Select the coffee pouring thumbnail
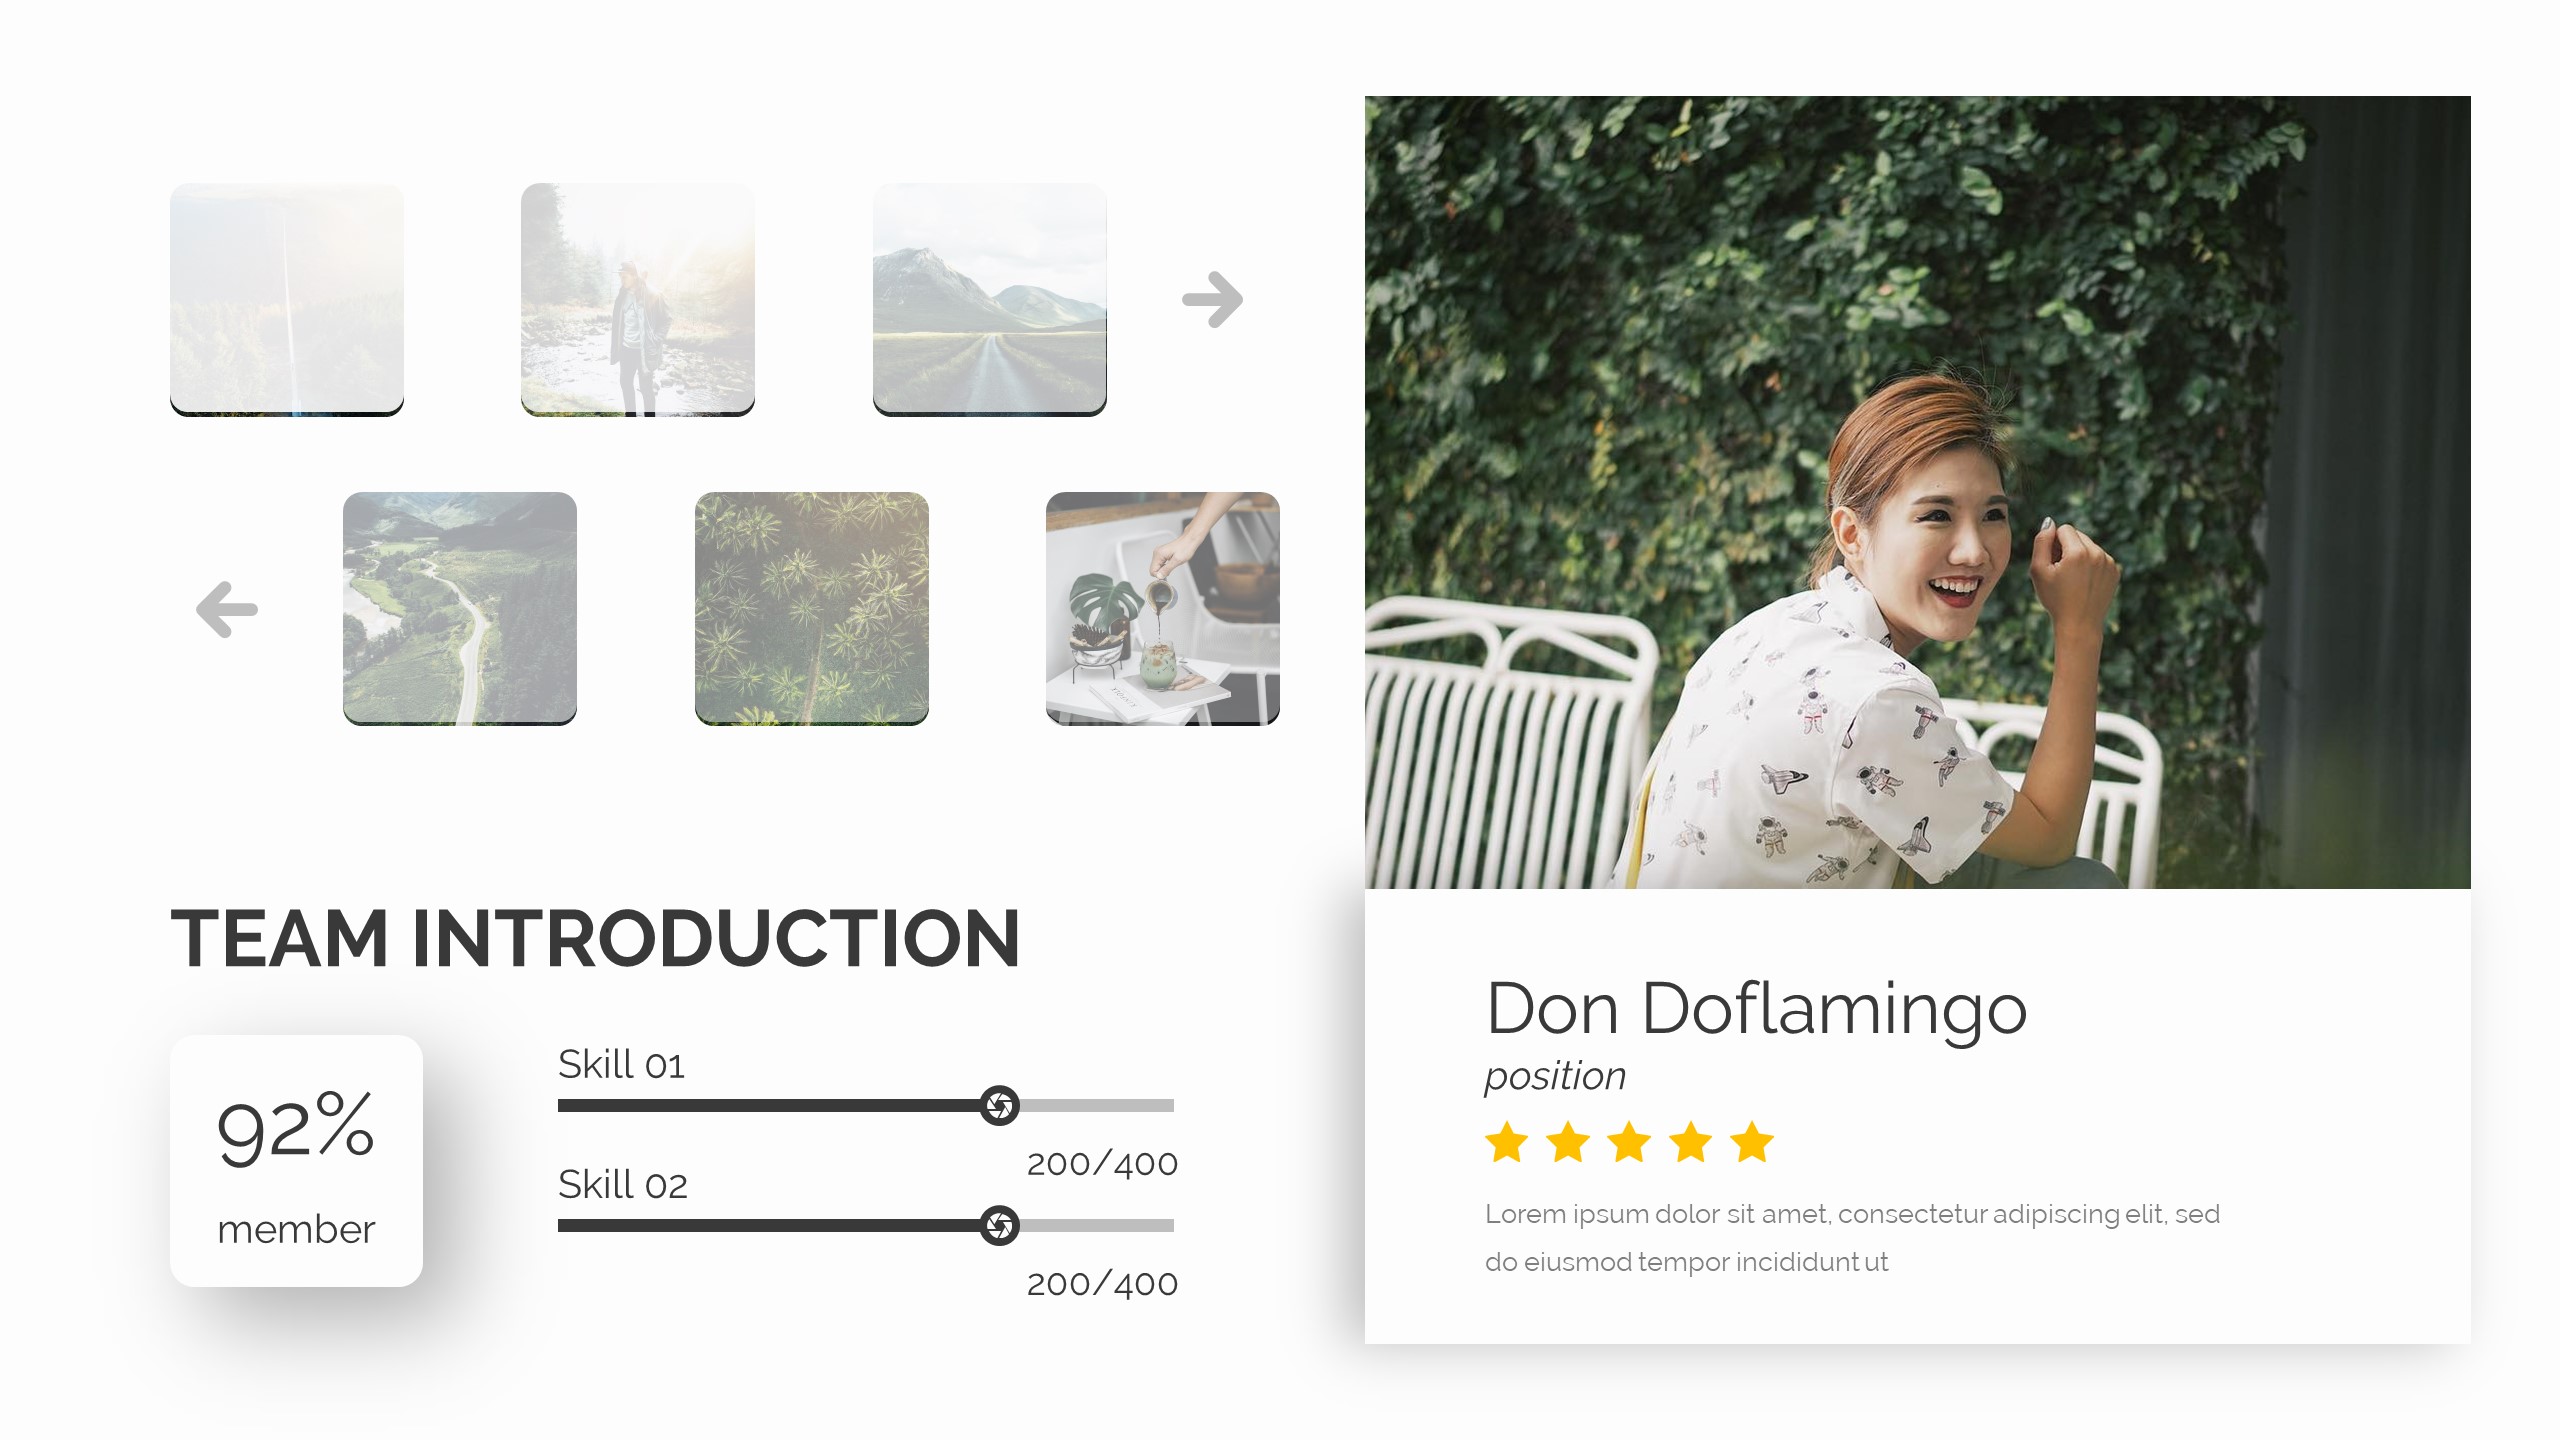 1162,608
